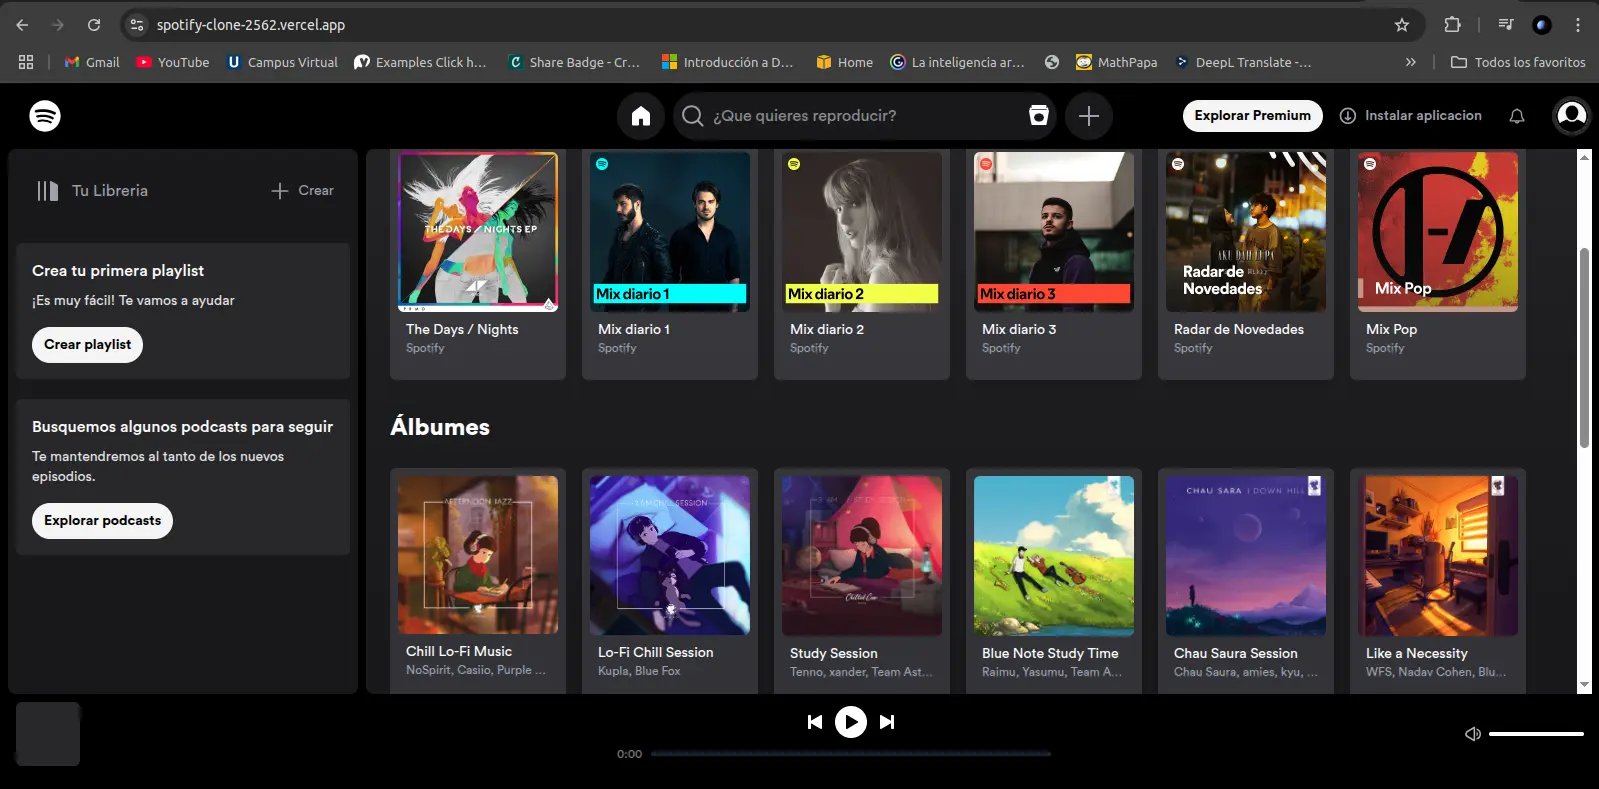This screenshot has width=1599, height=789.
Task: Open YouTube bookmark
Action: tap(173, 62)
